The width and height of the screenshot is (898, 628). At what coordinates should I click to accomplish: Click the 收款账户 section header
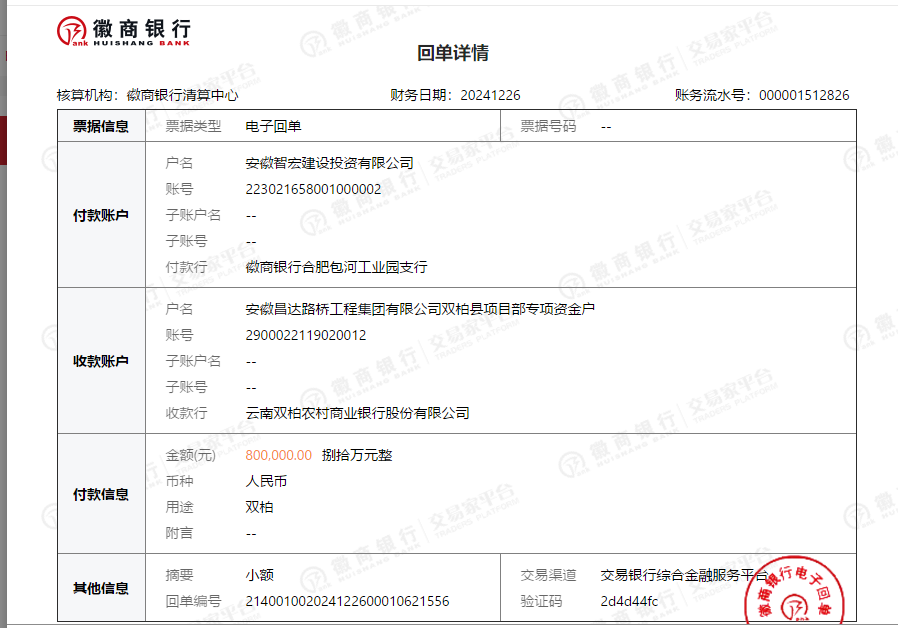[x=101, y=361]
